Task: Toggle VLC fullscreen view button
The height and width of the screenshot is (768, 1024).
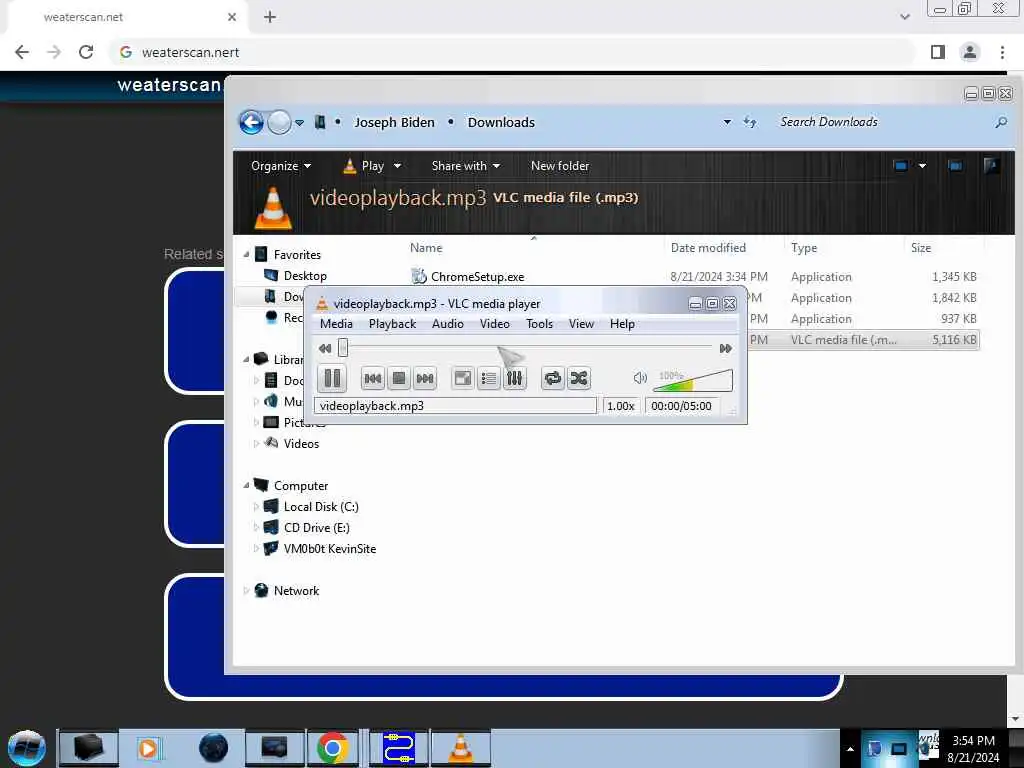Action: 462,378
